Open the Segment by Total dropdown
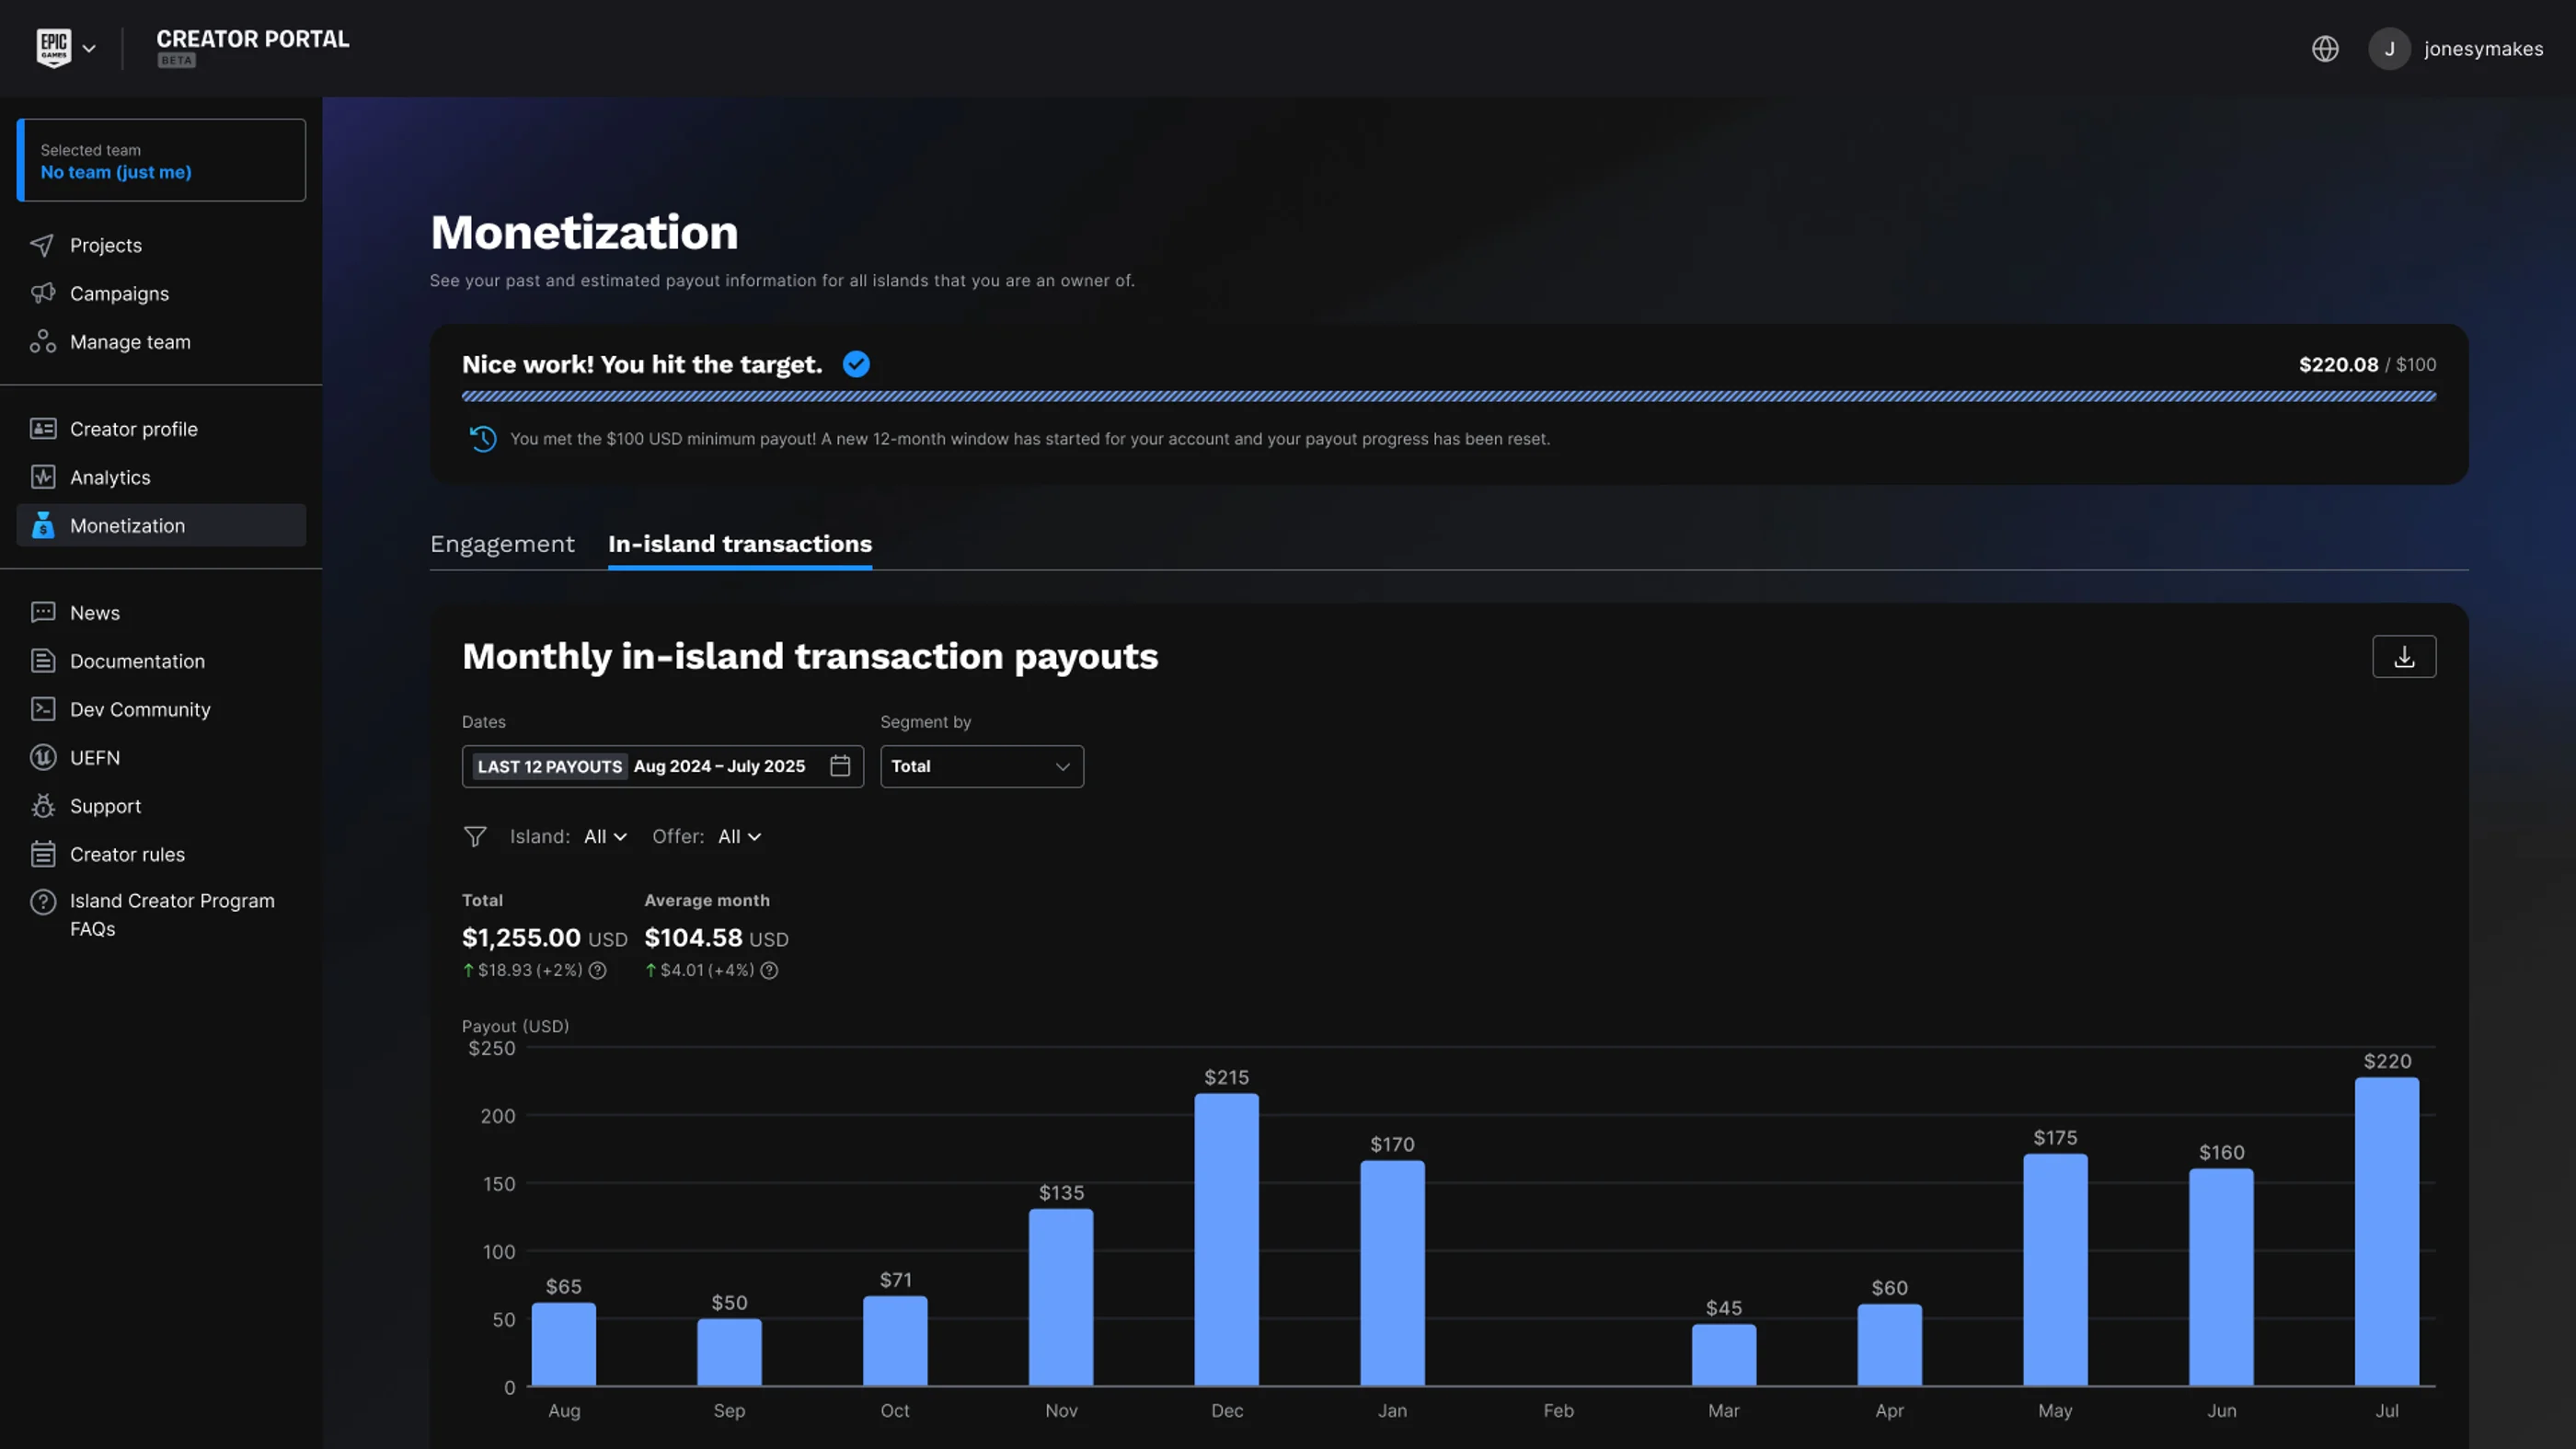 [x=981, y=766]
